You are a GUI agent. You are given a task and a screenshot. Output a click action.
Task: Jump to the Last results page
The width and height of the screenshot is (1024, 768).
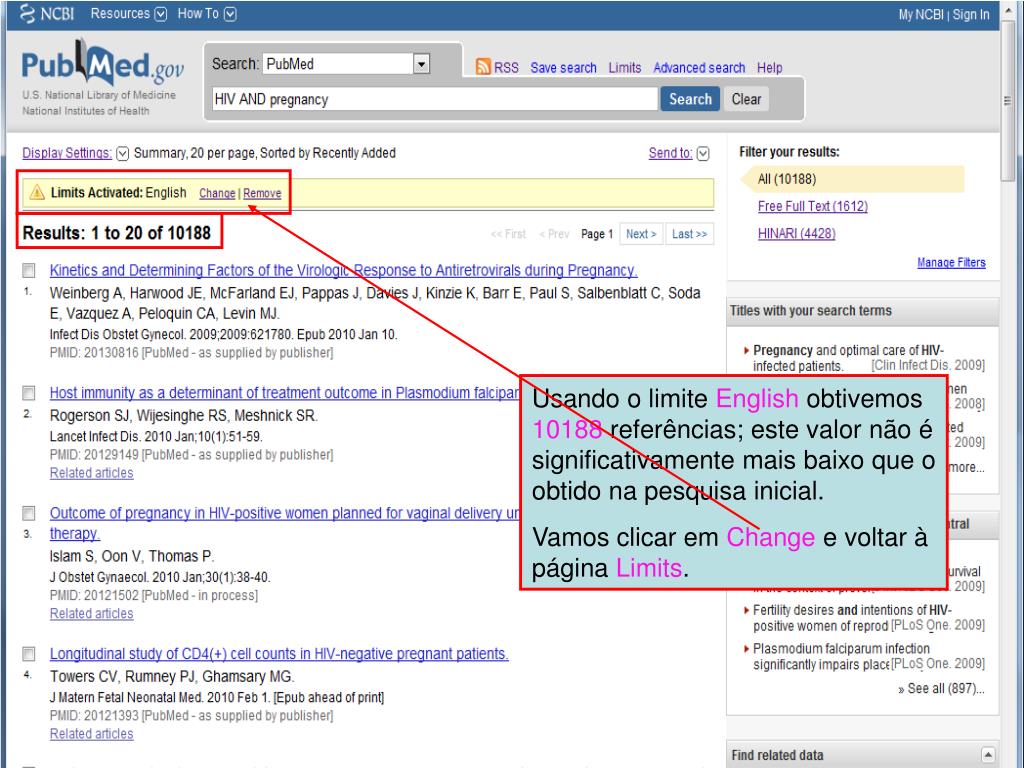pos(690,234)
